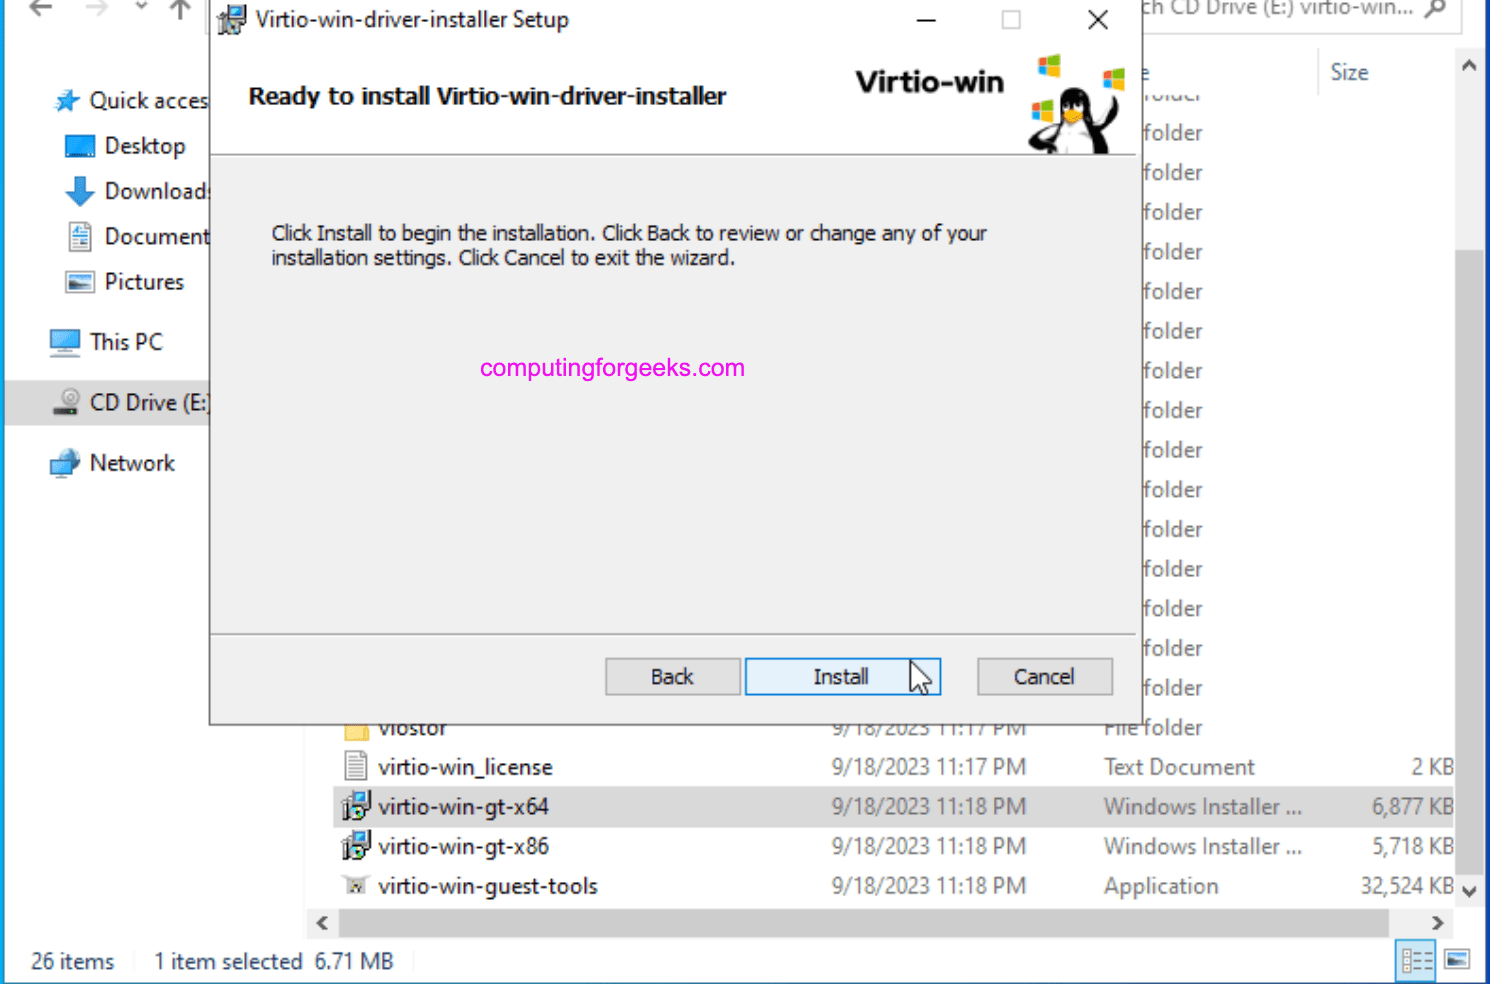Click Install to begin the driver installation
Image resolution: width=1490 pixels, height=984 pixels.
(x=842, y=676)
